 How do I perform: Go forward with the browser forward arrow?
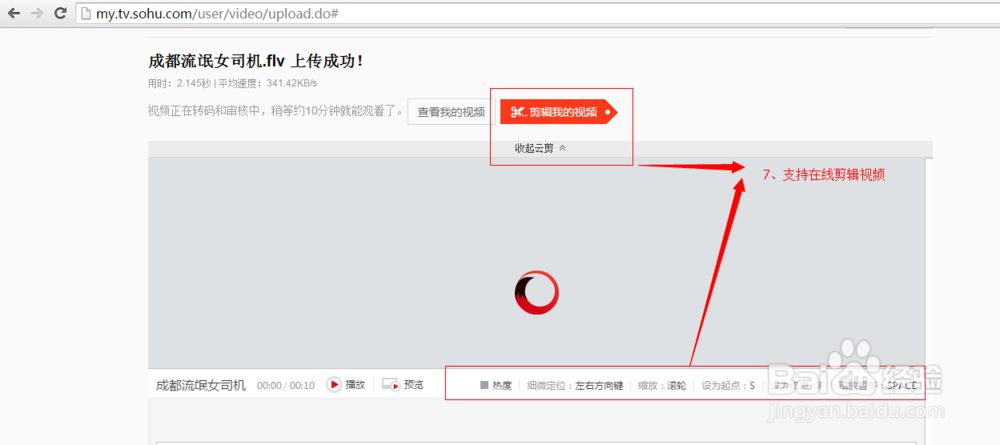[38, 13]
